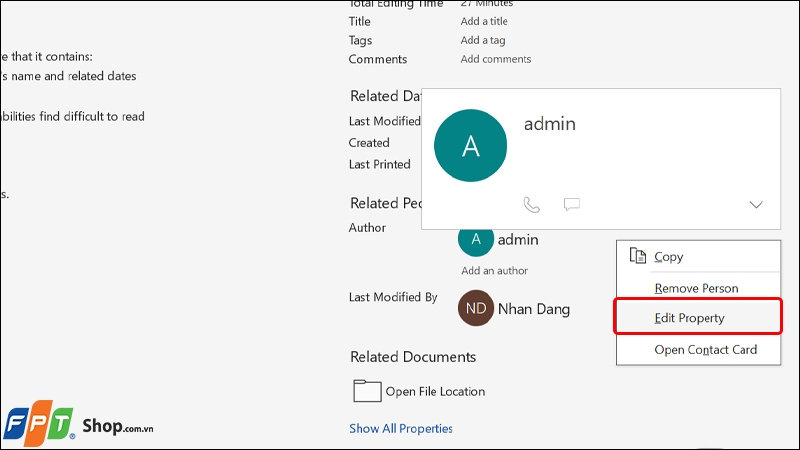
Task: Click the folder icon for Open File Location
Action: coord(367,391)
